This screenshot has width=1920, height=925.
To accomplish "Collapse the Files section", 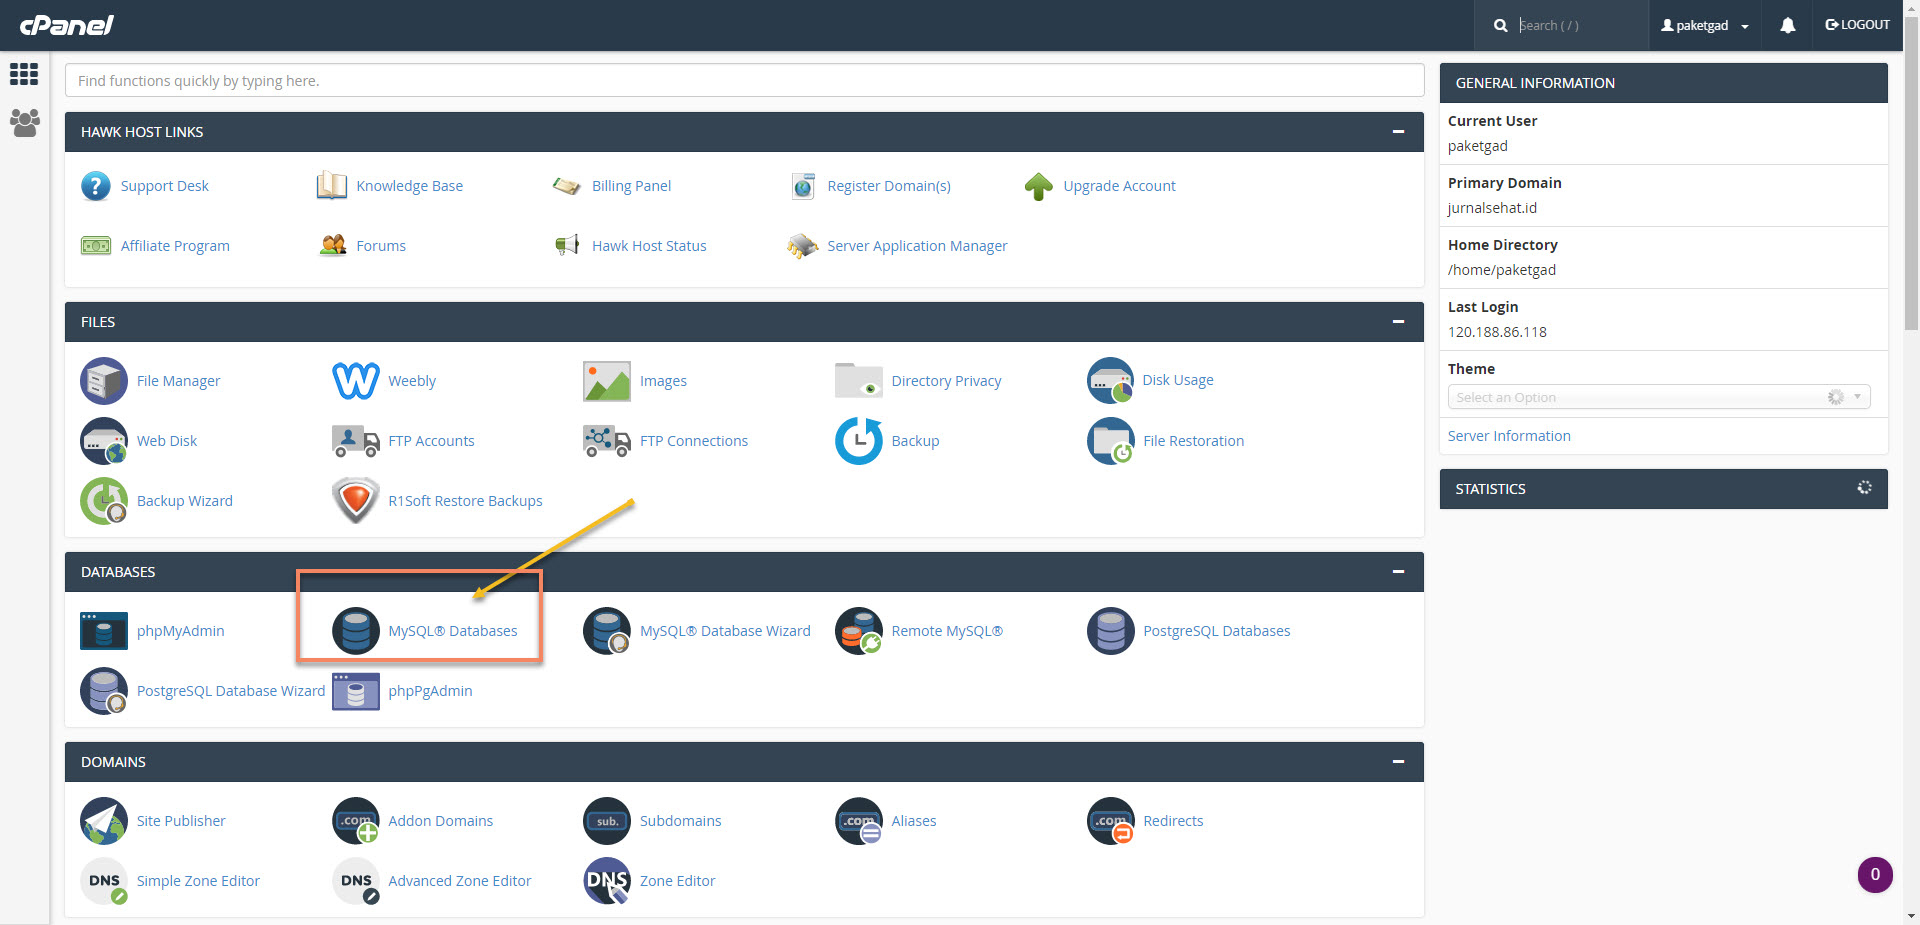I will [1398, 322].
